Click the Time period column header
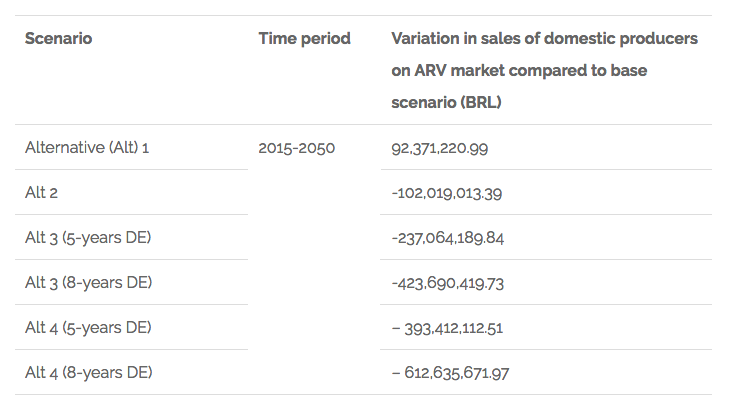Viewport: 735px width, 412px height. (304, 39)
